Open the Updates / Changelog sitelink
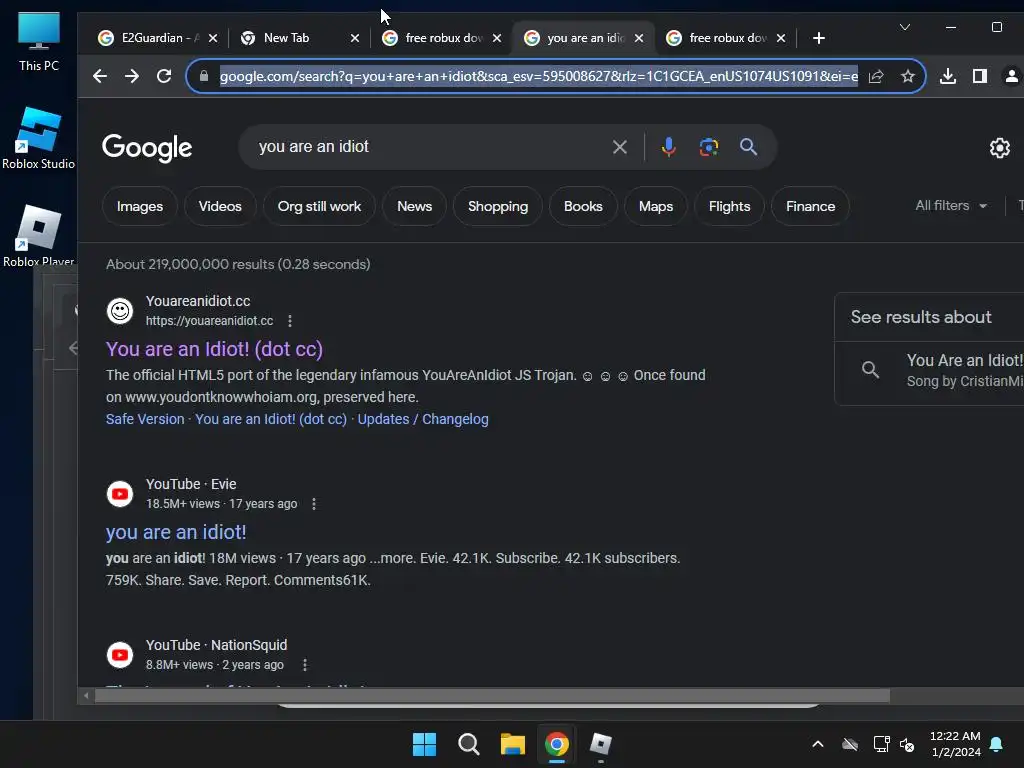This screenshot has width=1024, height=768. coord(423,419)
